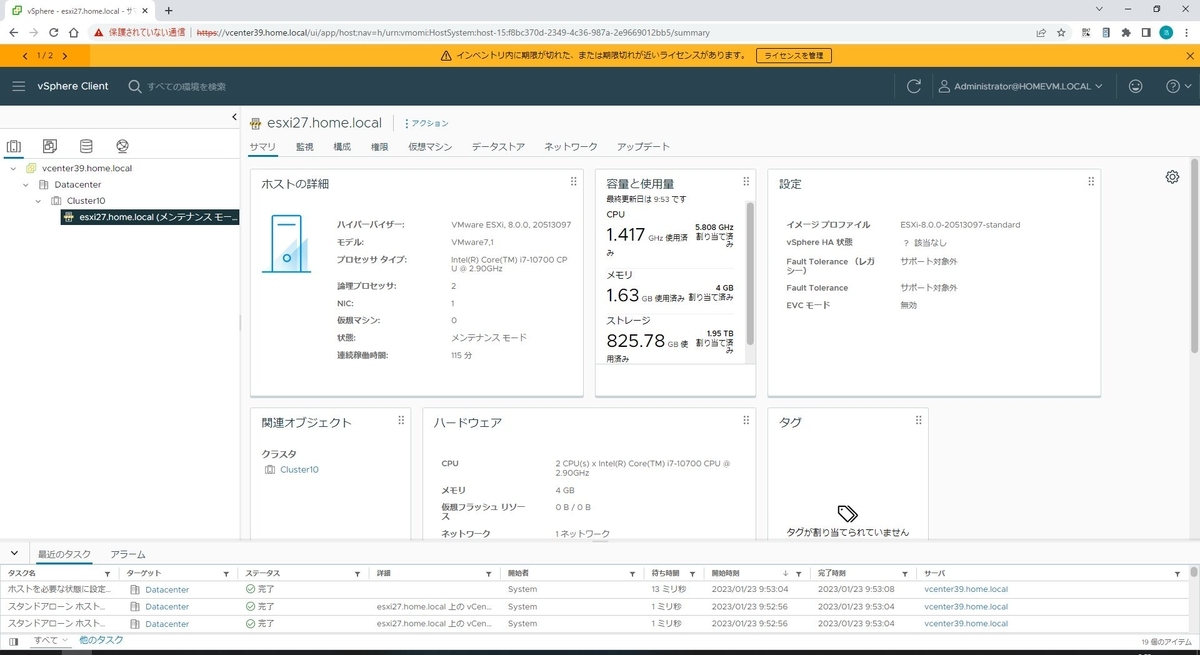Select Cluster10 in the inventory tree
Screen dimensions: 1200x655
[86, 201]
